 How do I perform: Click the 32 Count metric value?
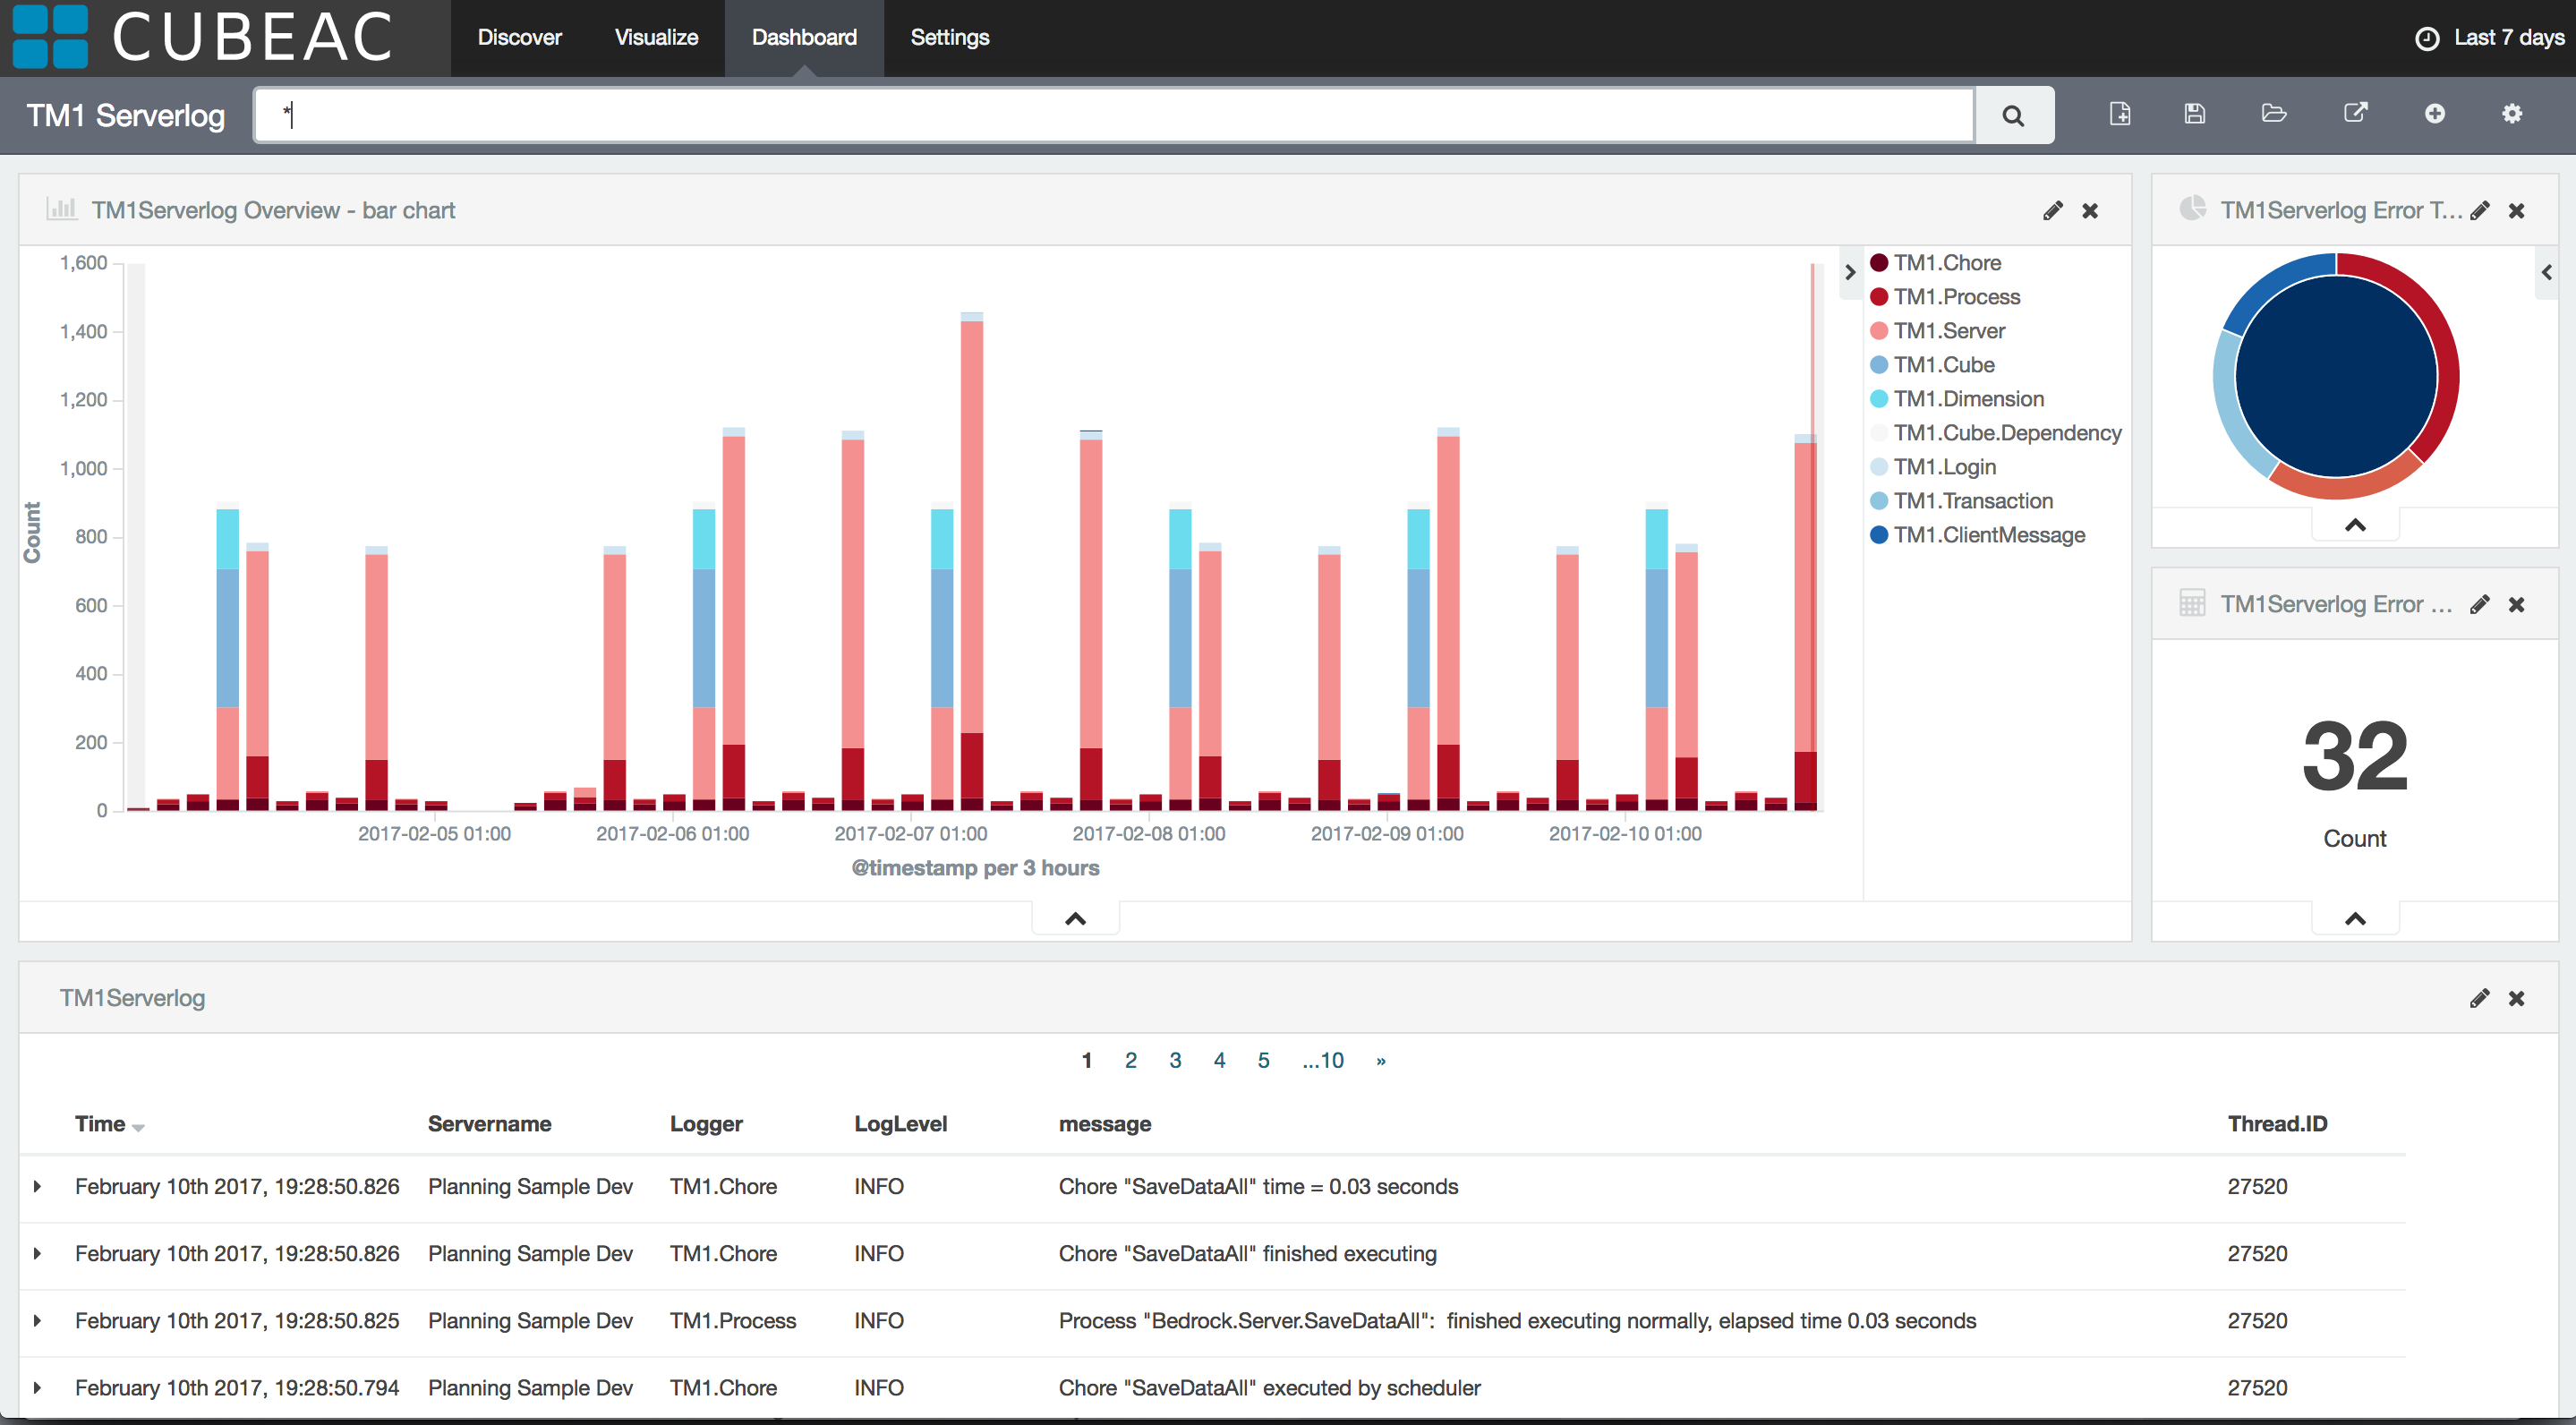(2355, 757)
